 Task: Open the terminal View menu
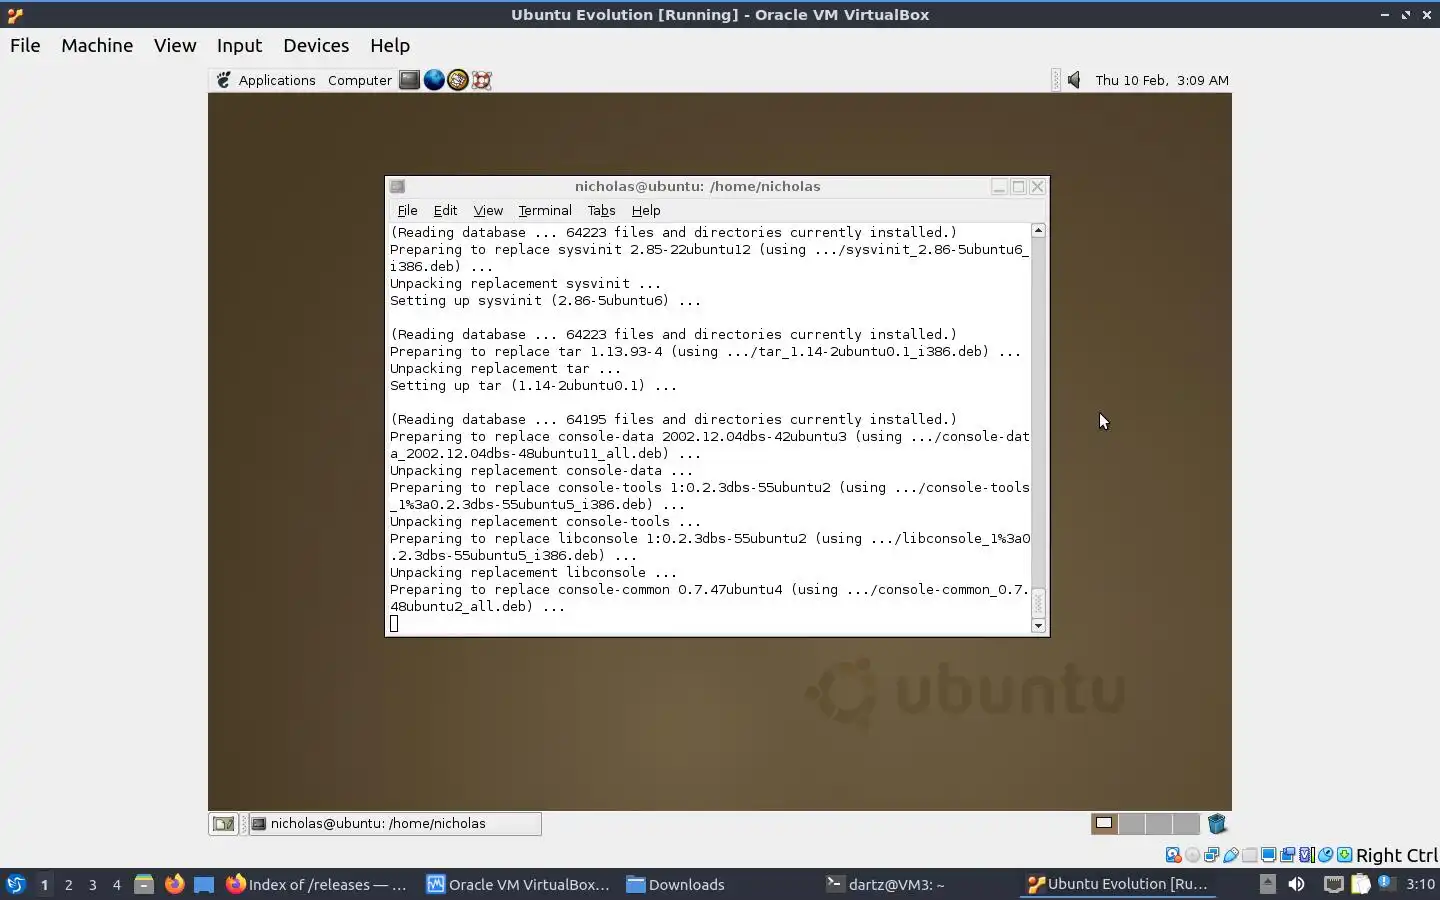click(x=488, y=210)
